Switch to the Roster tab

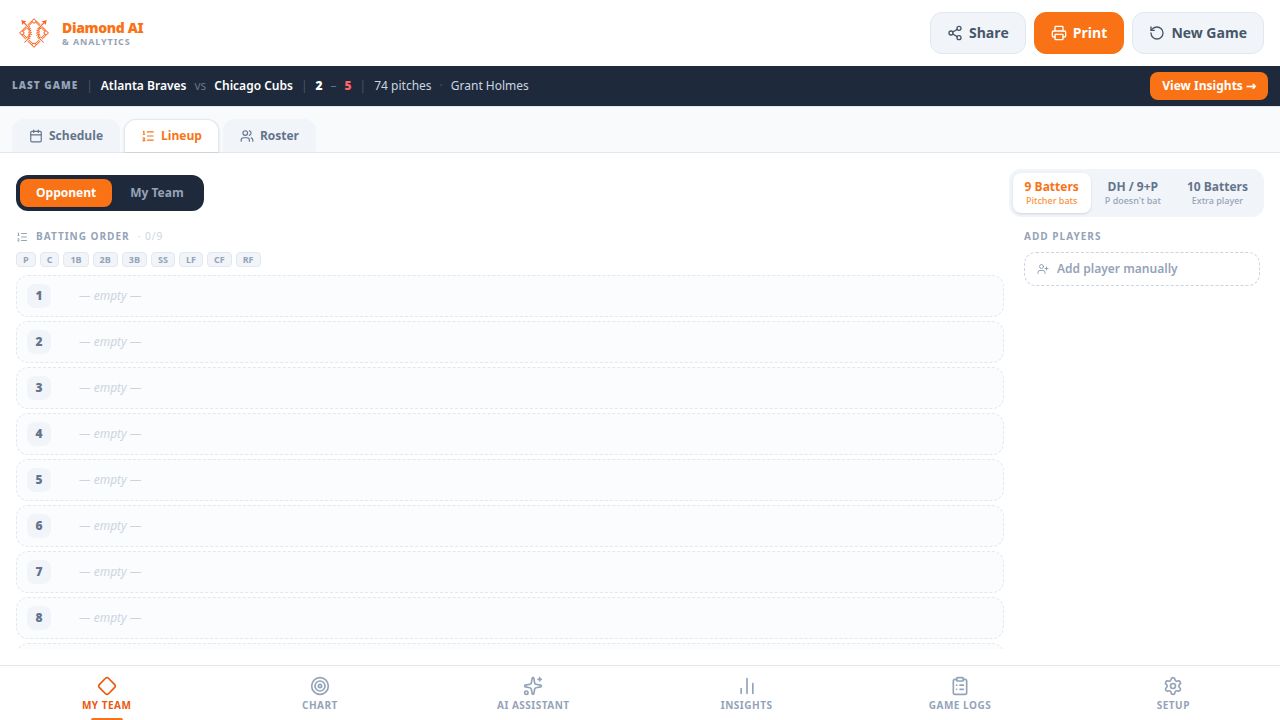269,136
